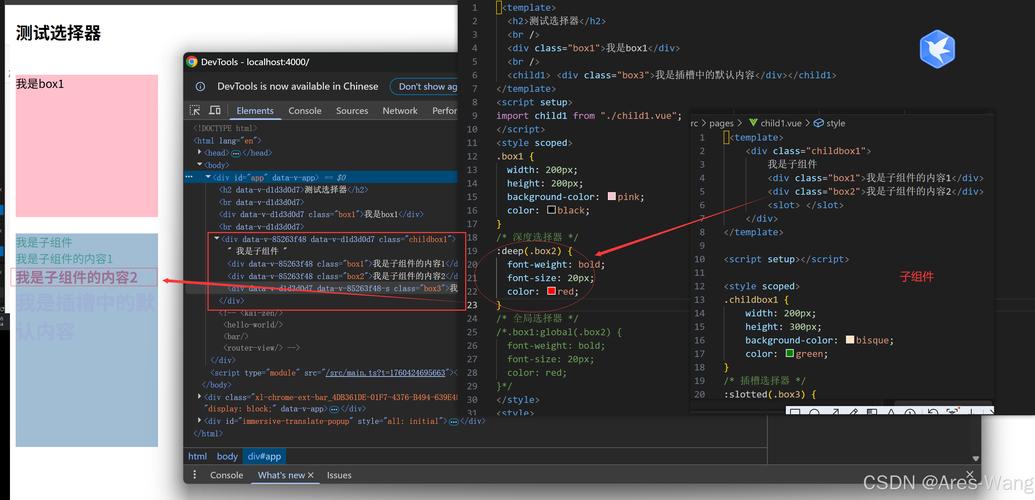
Task: Open the three-dot drawer menu beside Console
Action: [x=195, y=475]
